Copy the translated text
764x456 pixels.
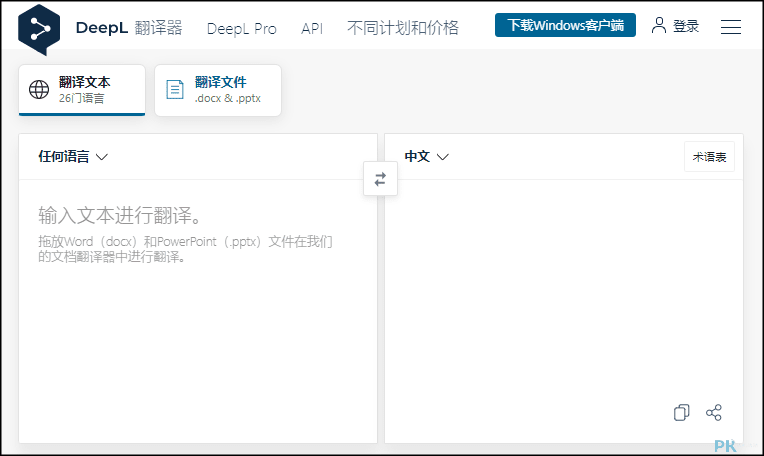(x=681, y=413)
